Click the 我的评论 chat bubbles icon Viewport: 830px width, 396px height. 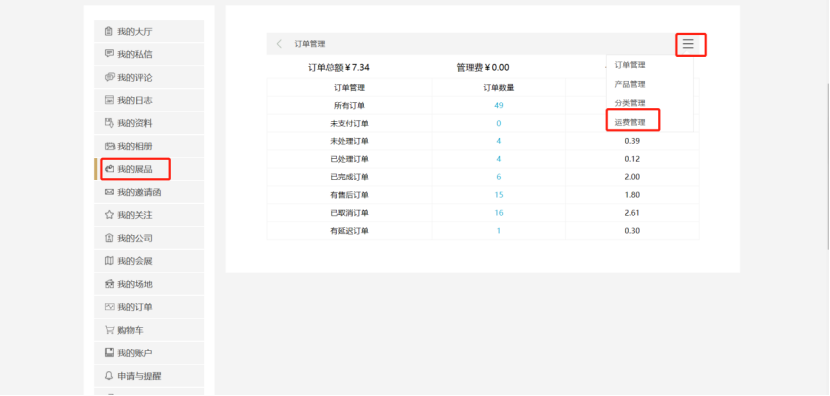pyautogui.click(x=109, y=77)
